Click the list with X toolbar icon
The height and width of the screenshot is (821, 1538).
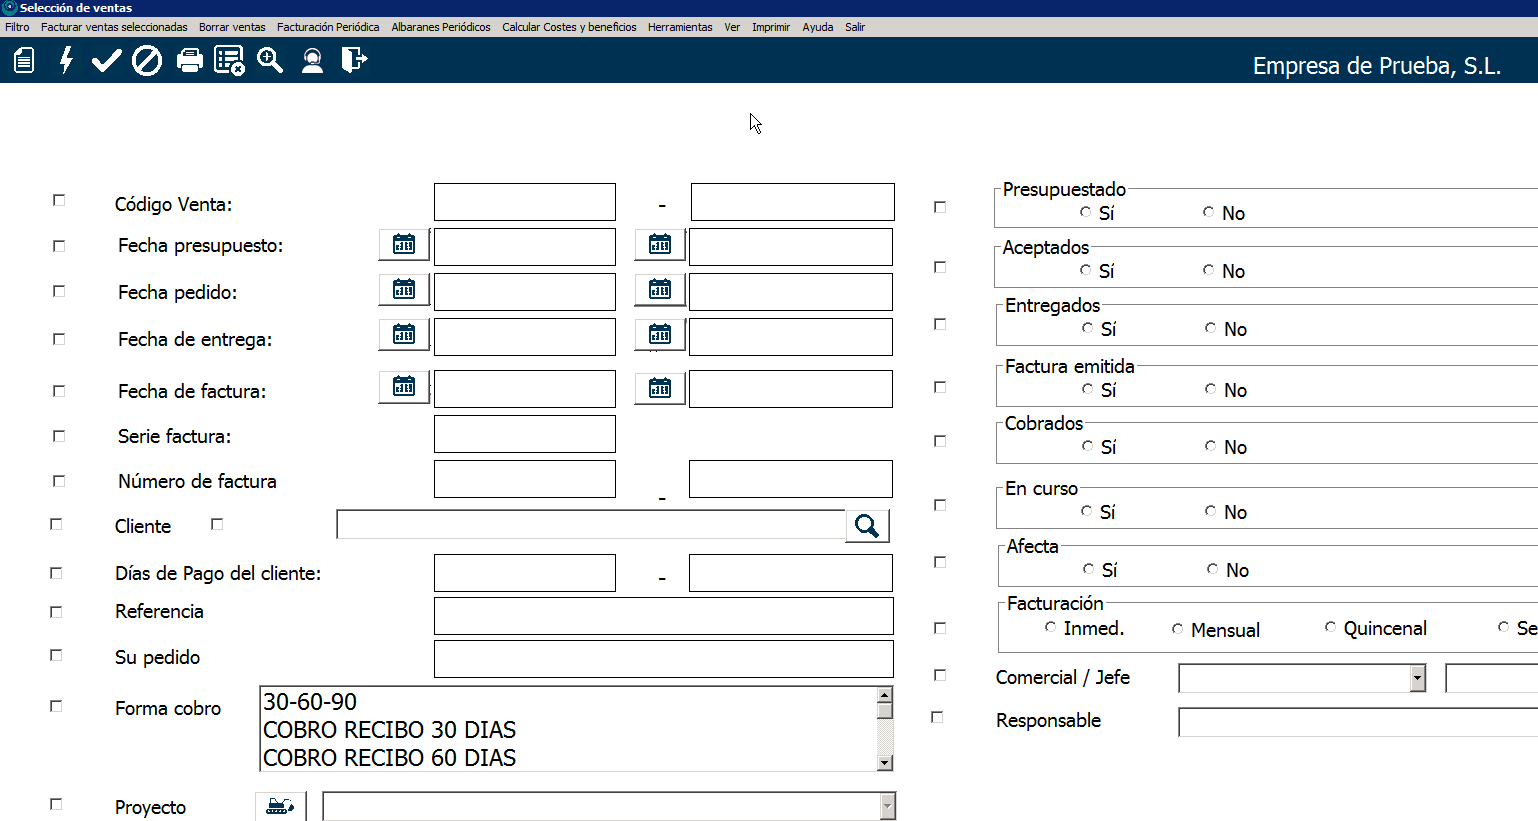[x=229, y=61]
